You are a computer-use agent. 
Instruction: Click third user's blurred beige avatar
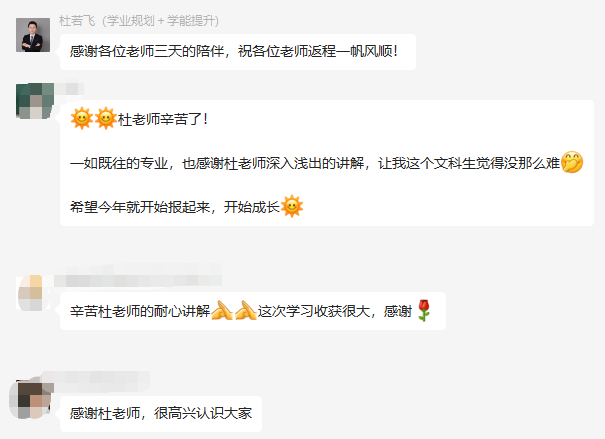(x=33, y=293)
